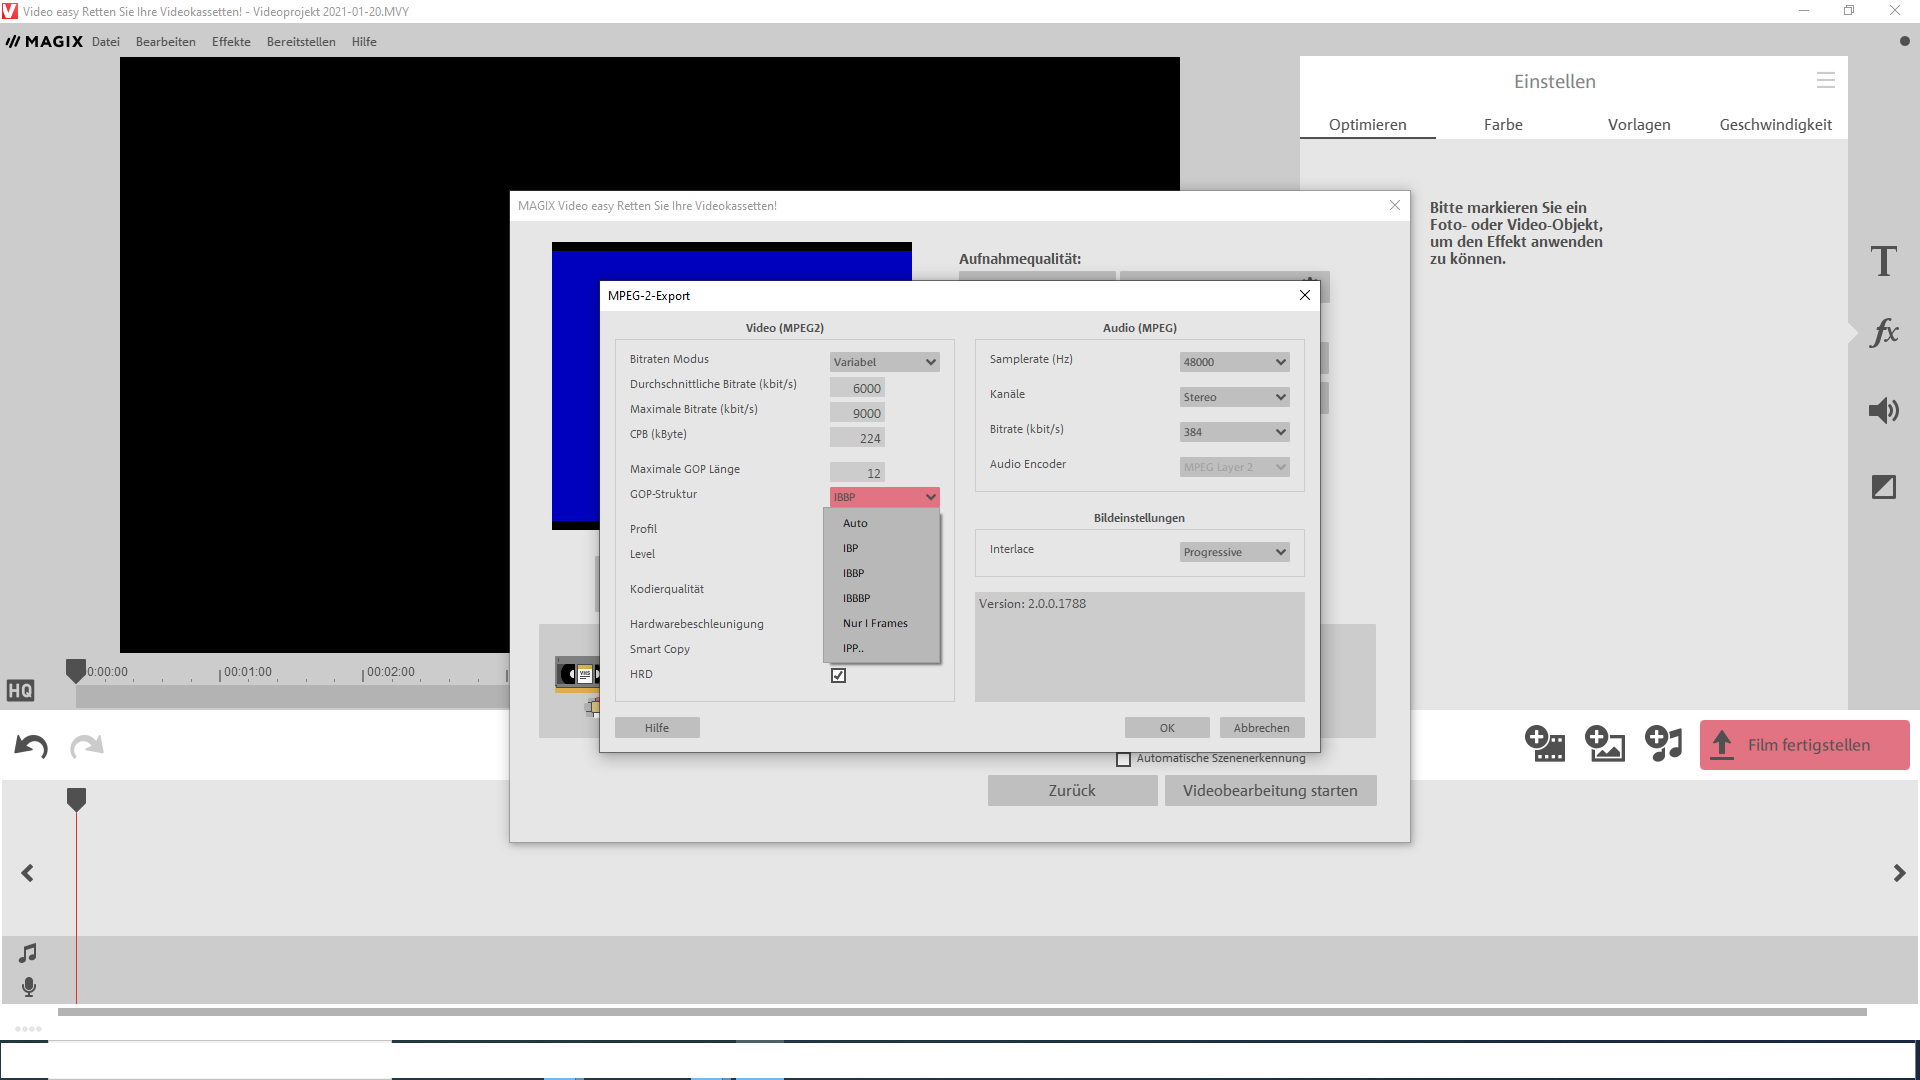This screenshot has width=1920, height=1080.
Task: Enable Automatische Szenenerkennung checkbox
Action: [x=1123, y=759]
